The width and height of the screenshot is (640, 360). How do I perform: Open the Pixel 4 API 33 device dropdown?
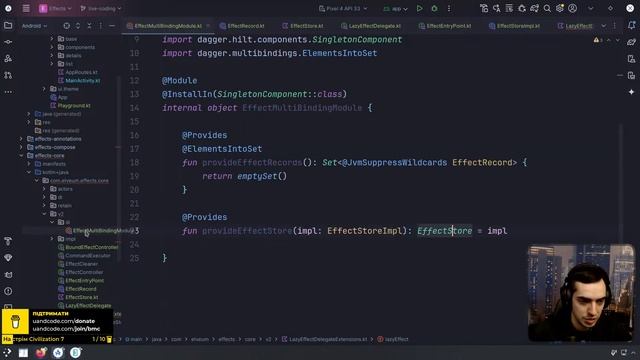pyautogui.click(x=343, y=8)
